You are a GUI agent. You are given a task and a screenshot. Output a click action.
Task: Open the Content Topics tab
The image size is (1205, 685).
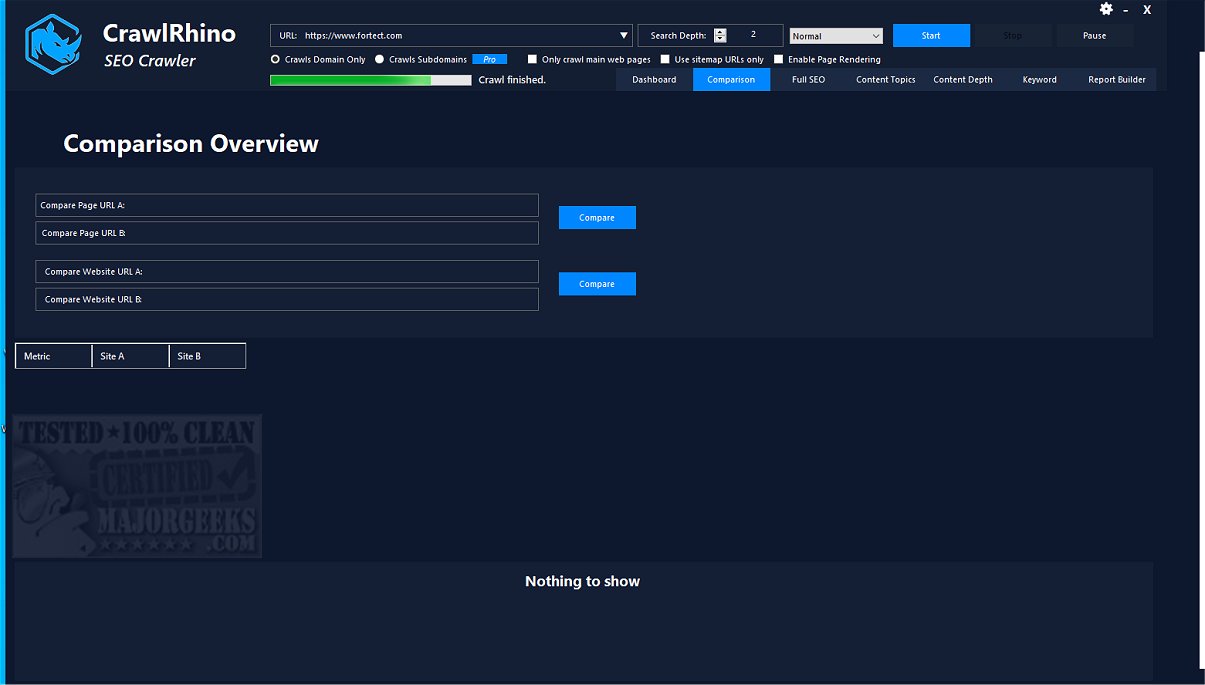click(886, 80)
